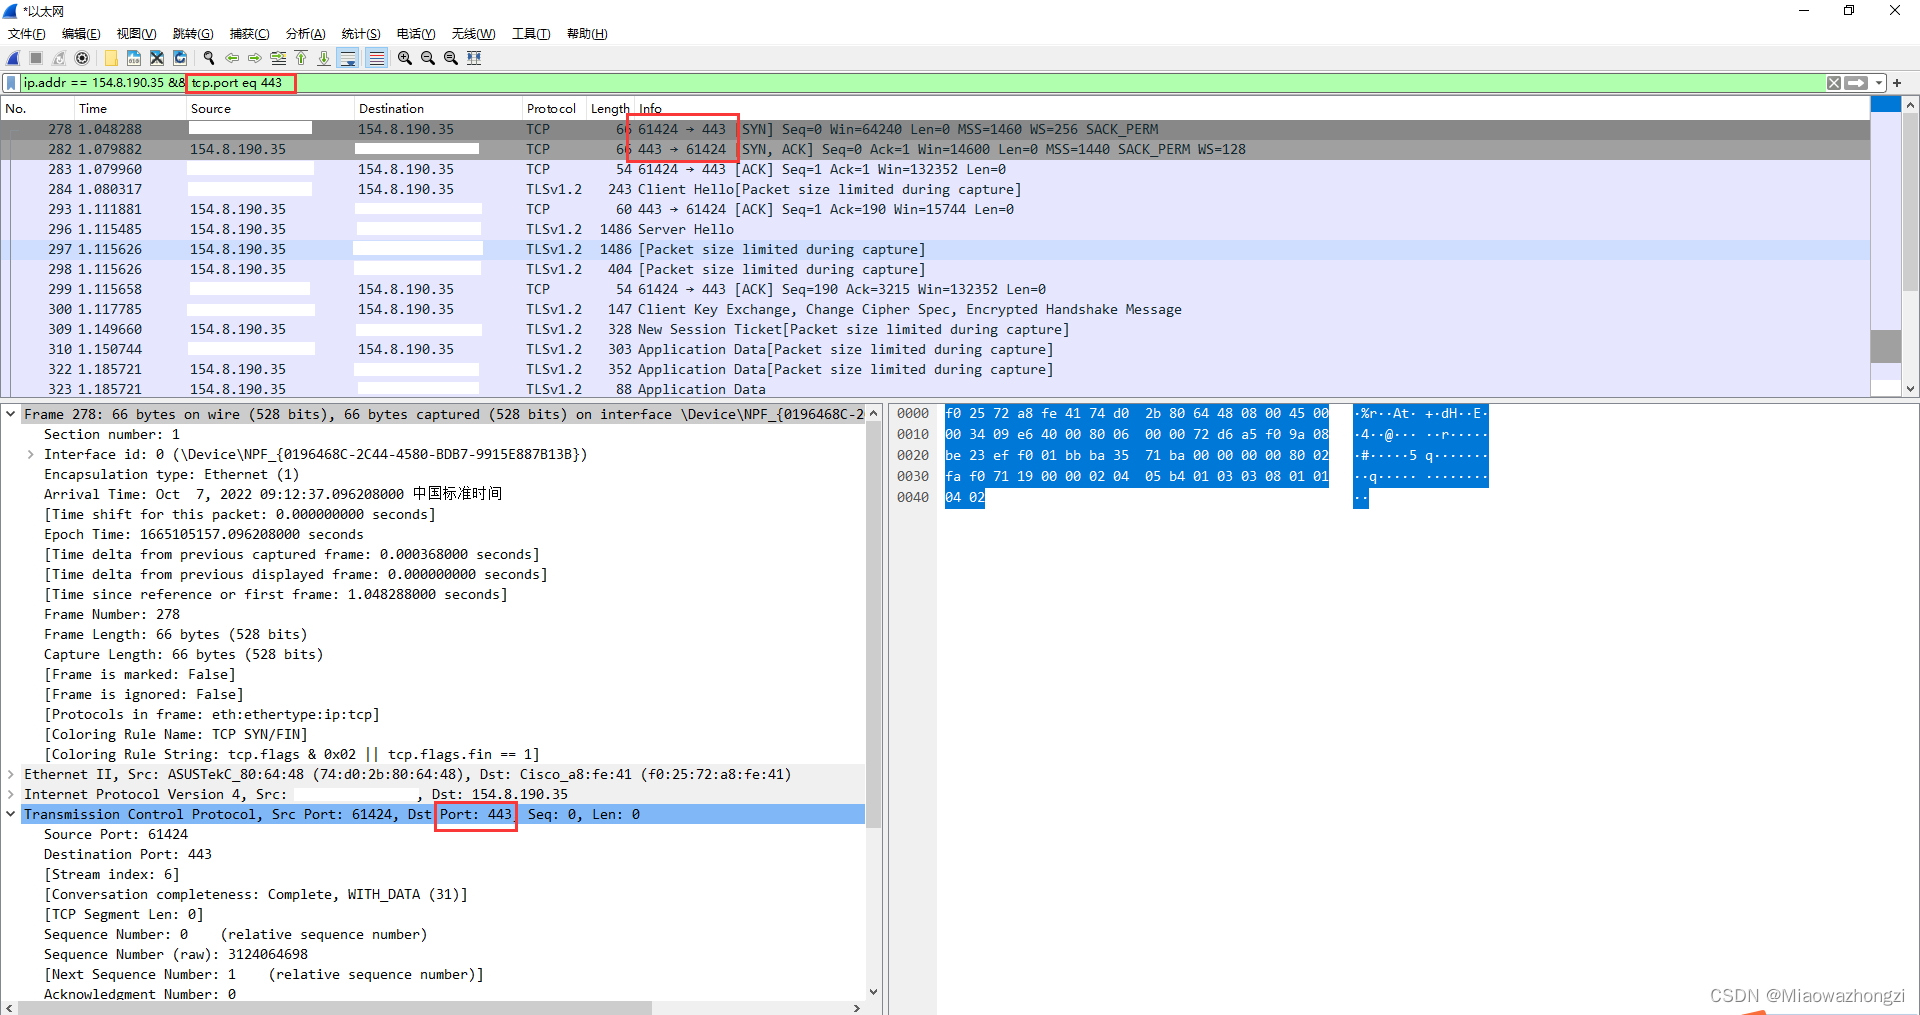Save the capture file
This screenshot has width=1920, height=1015.
pos(134,58)
